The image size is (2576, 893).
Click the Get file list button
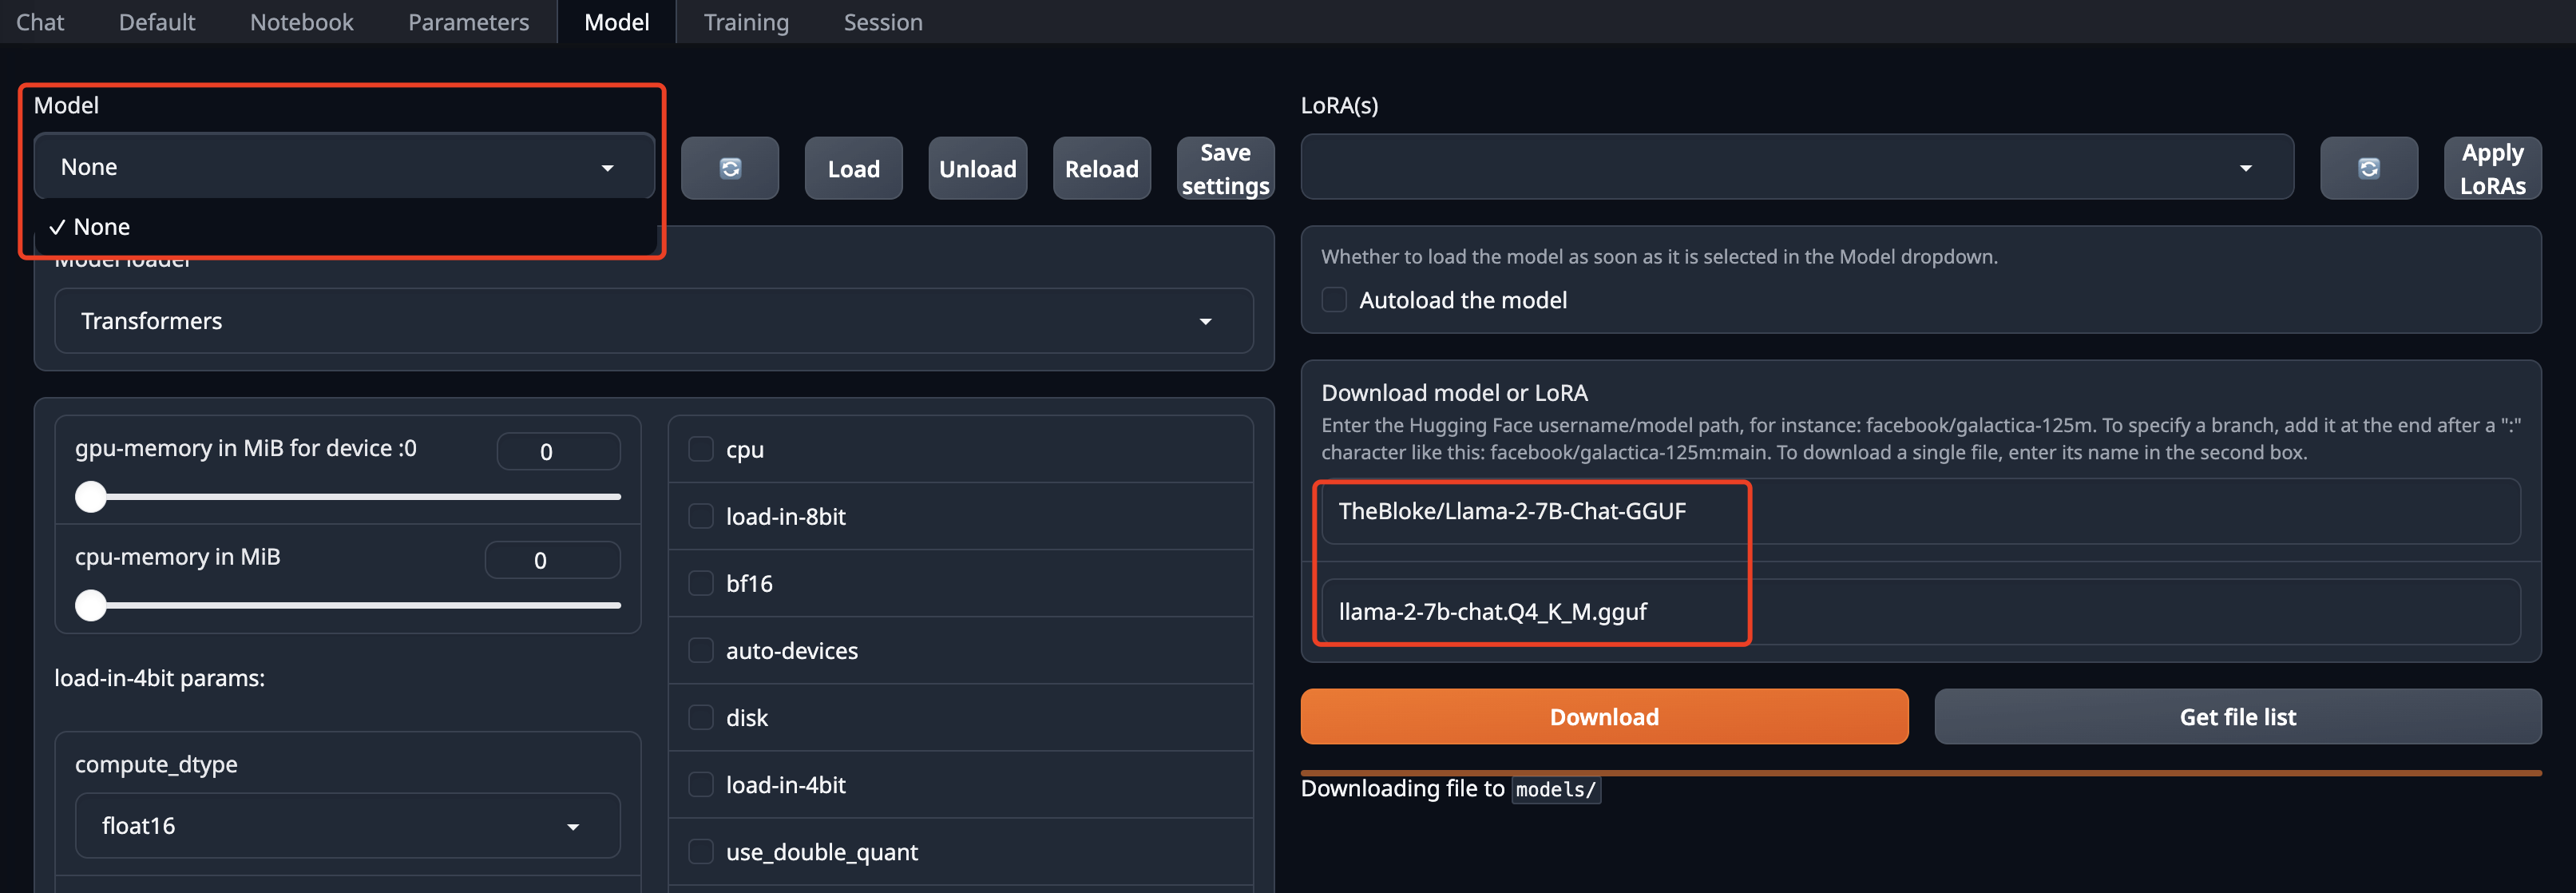click(x=2237, y=717)
